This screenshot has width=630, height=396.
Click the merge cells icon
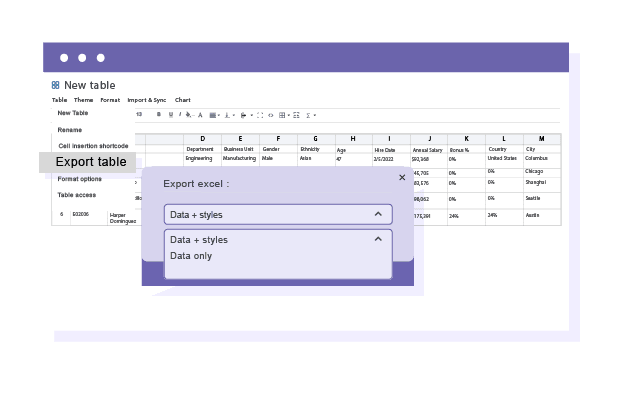tap(297, 115)
